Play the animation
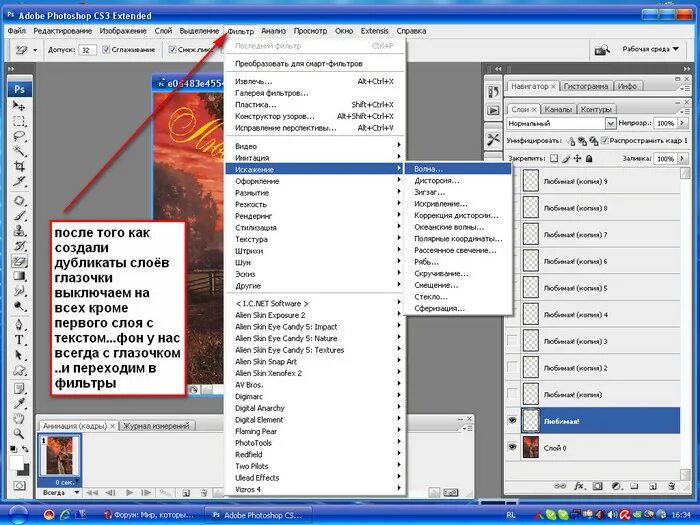This screenshot has height=525, width=700. [129, 493]
